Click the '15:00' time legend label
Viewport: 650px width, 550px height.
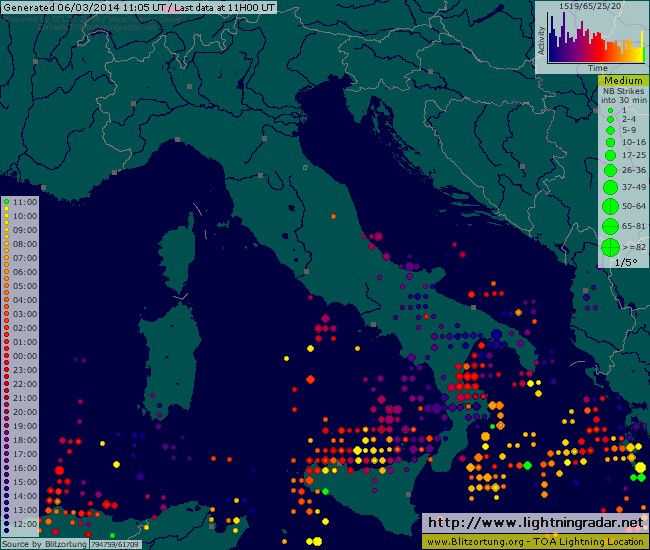pyautogui.click(x=25, y=482)
